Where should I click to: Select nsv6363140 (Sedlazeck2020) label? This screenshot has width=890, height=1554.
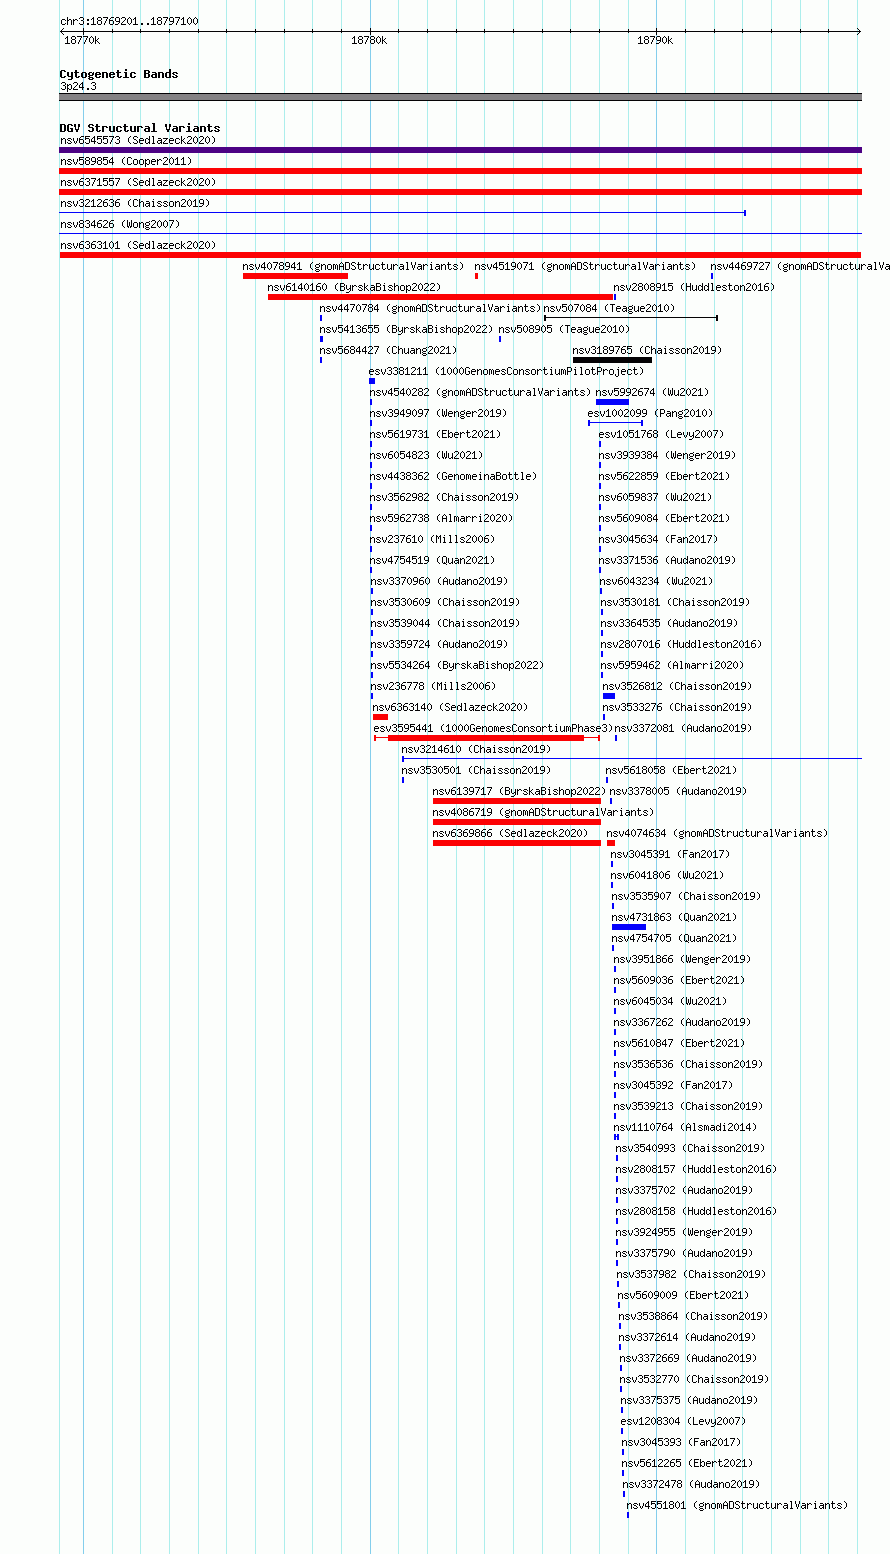click(x=450, y=707)
